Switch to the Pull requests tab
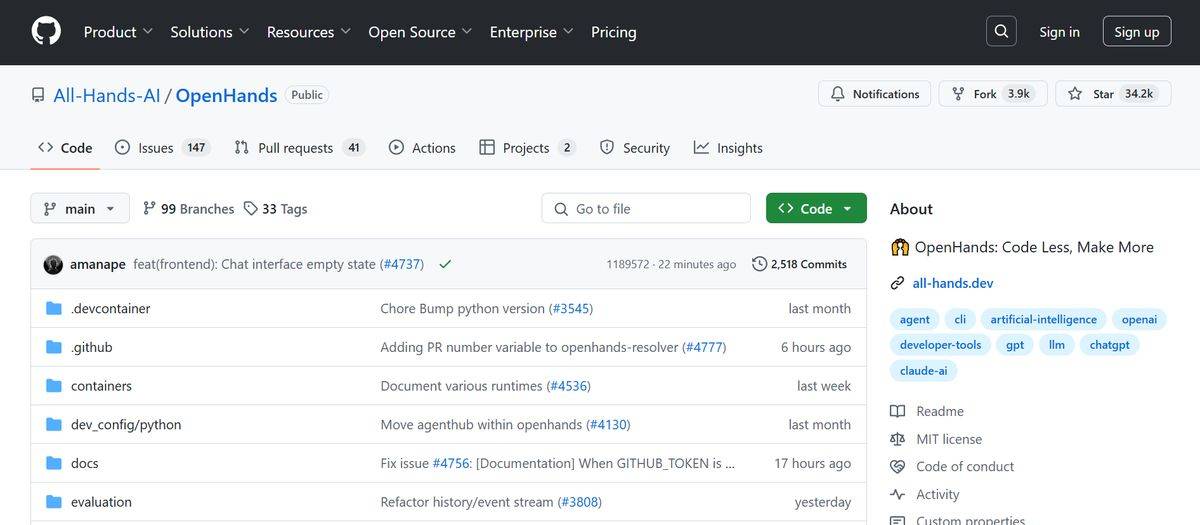Image resolution: width=1200 pixels, height=525 pixels. tap(299, 147)
